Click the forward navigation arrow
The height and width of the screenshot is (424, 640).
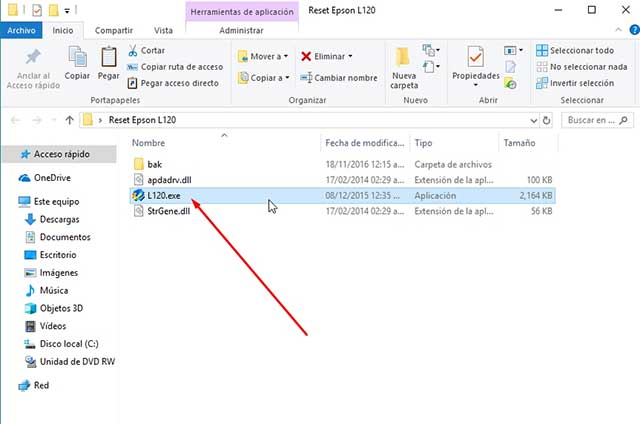pos(37,120)
